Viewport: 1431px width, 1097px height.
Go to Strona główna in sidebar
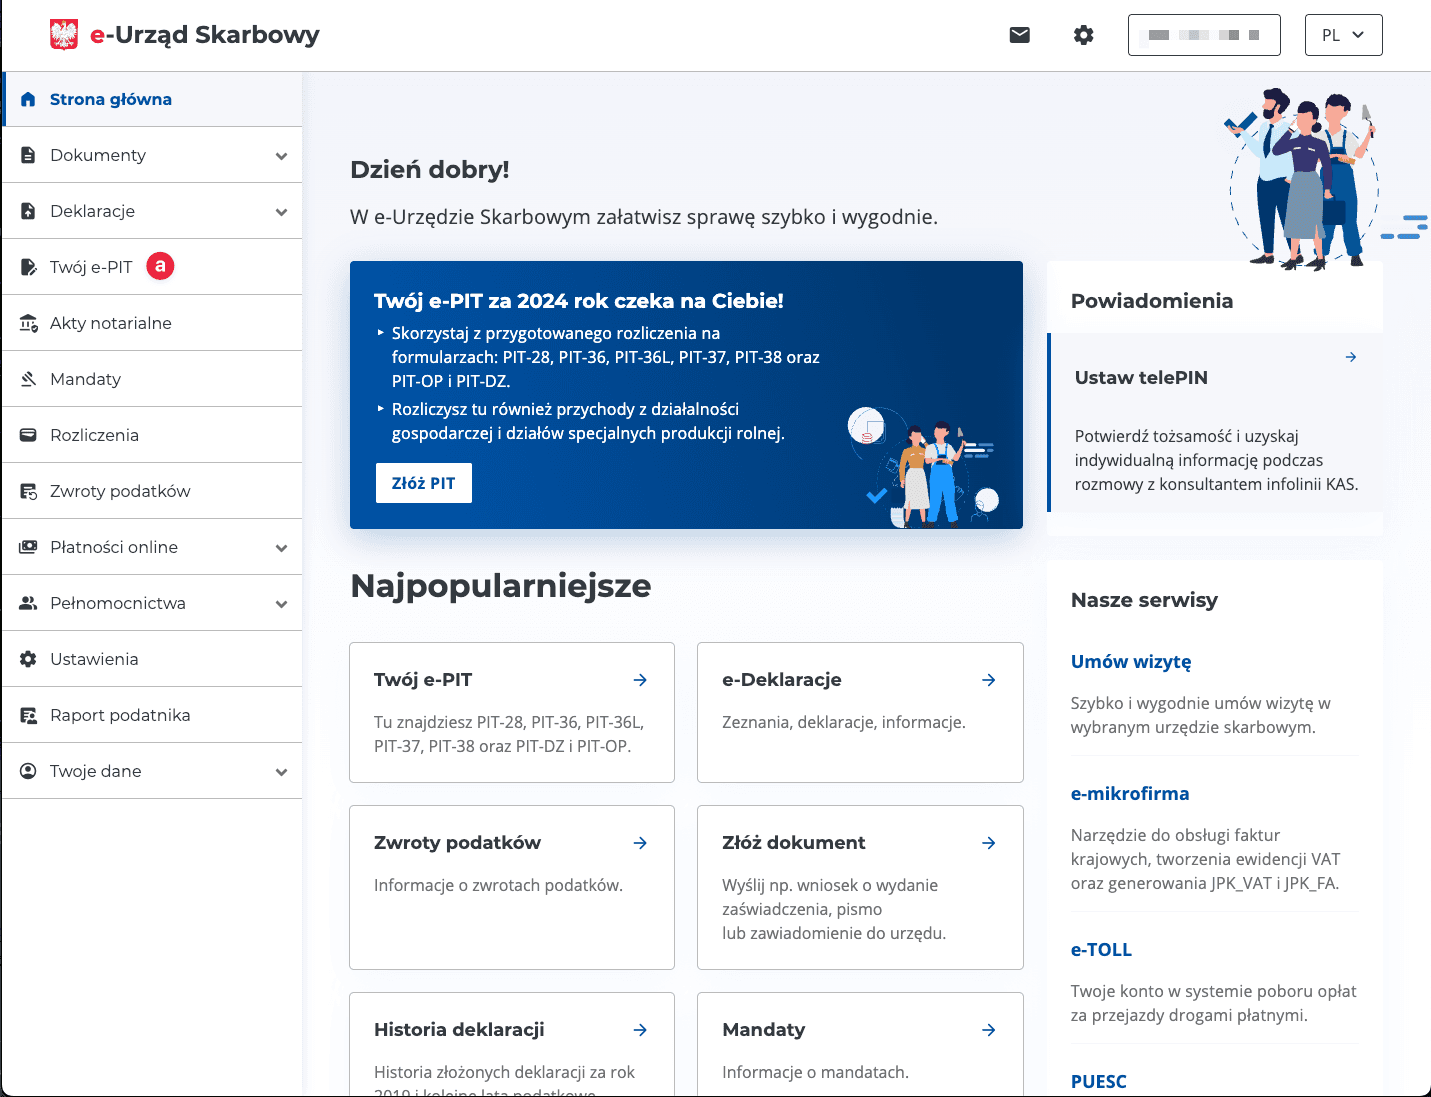pos(110,99)
